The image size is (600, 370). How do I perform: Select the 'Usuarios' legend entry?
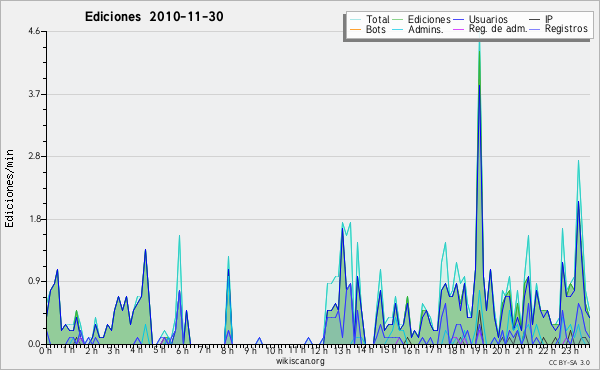[x=488, y=19]
